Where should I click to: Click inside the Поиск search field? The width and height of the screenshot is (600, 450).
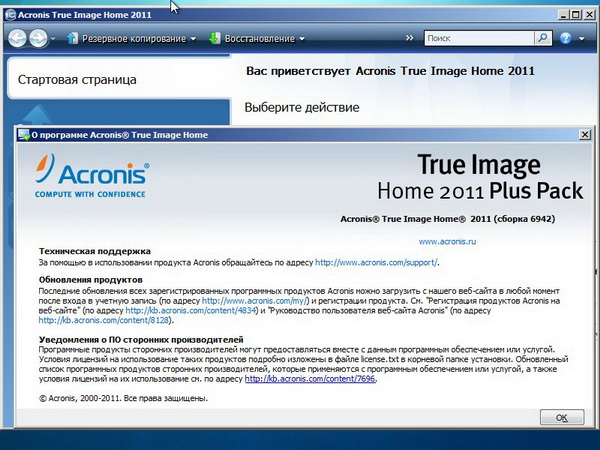coord(476,38)
